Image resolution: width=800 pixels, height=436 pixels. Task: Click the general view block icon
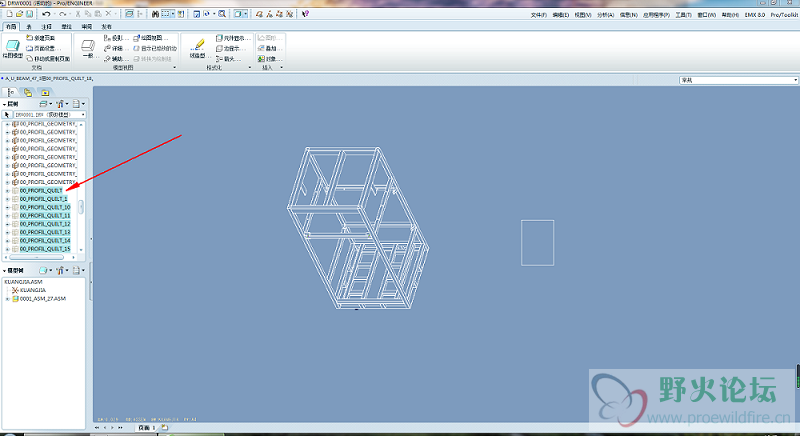coord(88,45)
